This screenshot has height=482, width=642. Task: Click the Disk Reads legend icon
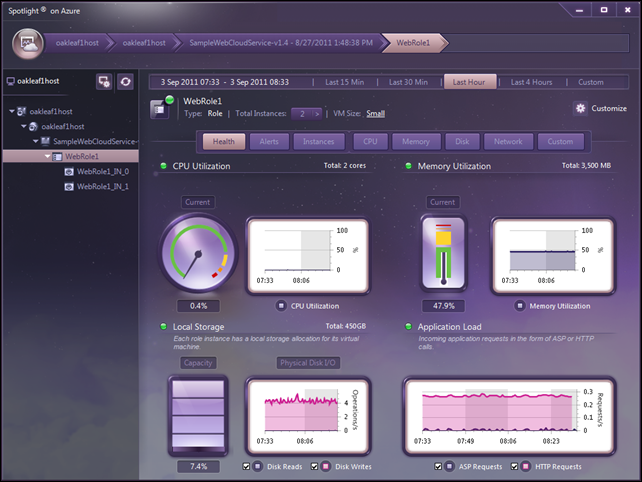point(258,466)
